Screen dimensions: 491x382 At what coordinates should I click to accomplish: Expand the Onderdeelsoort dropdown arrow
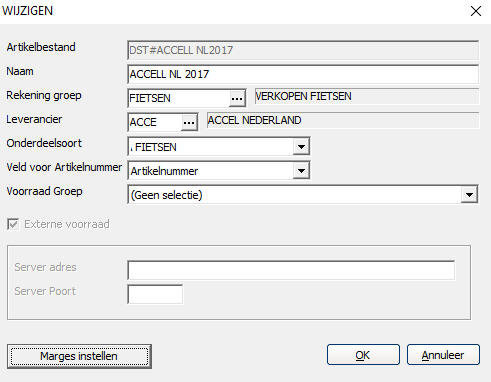click(x=301, y=146)
